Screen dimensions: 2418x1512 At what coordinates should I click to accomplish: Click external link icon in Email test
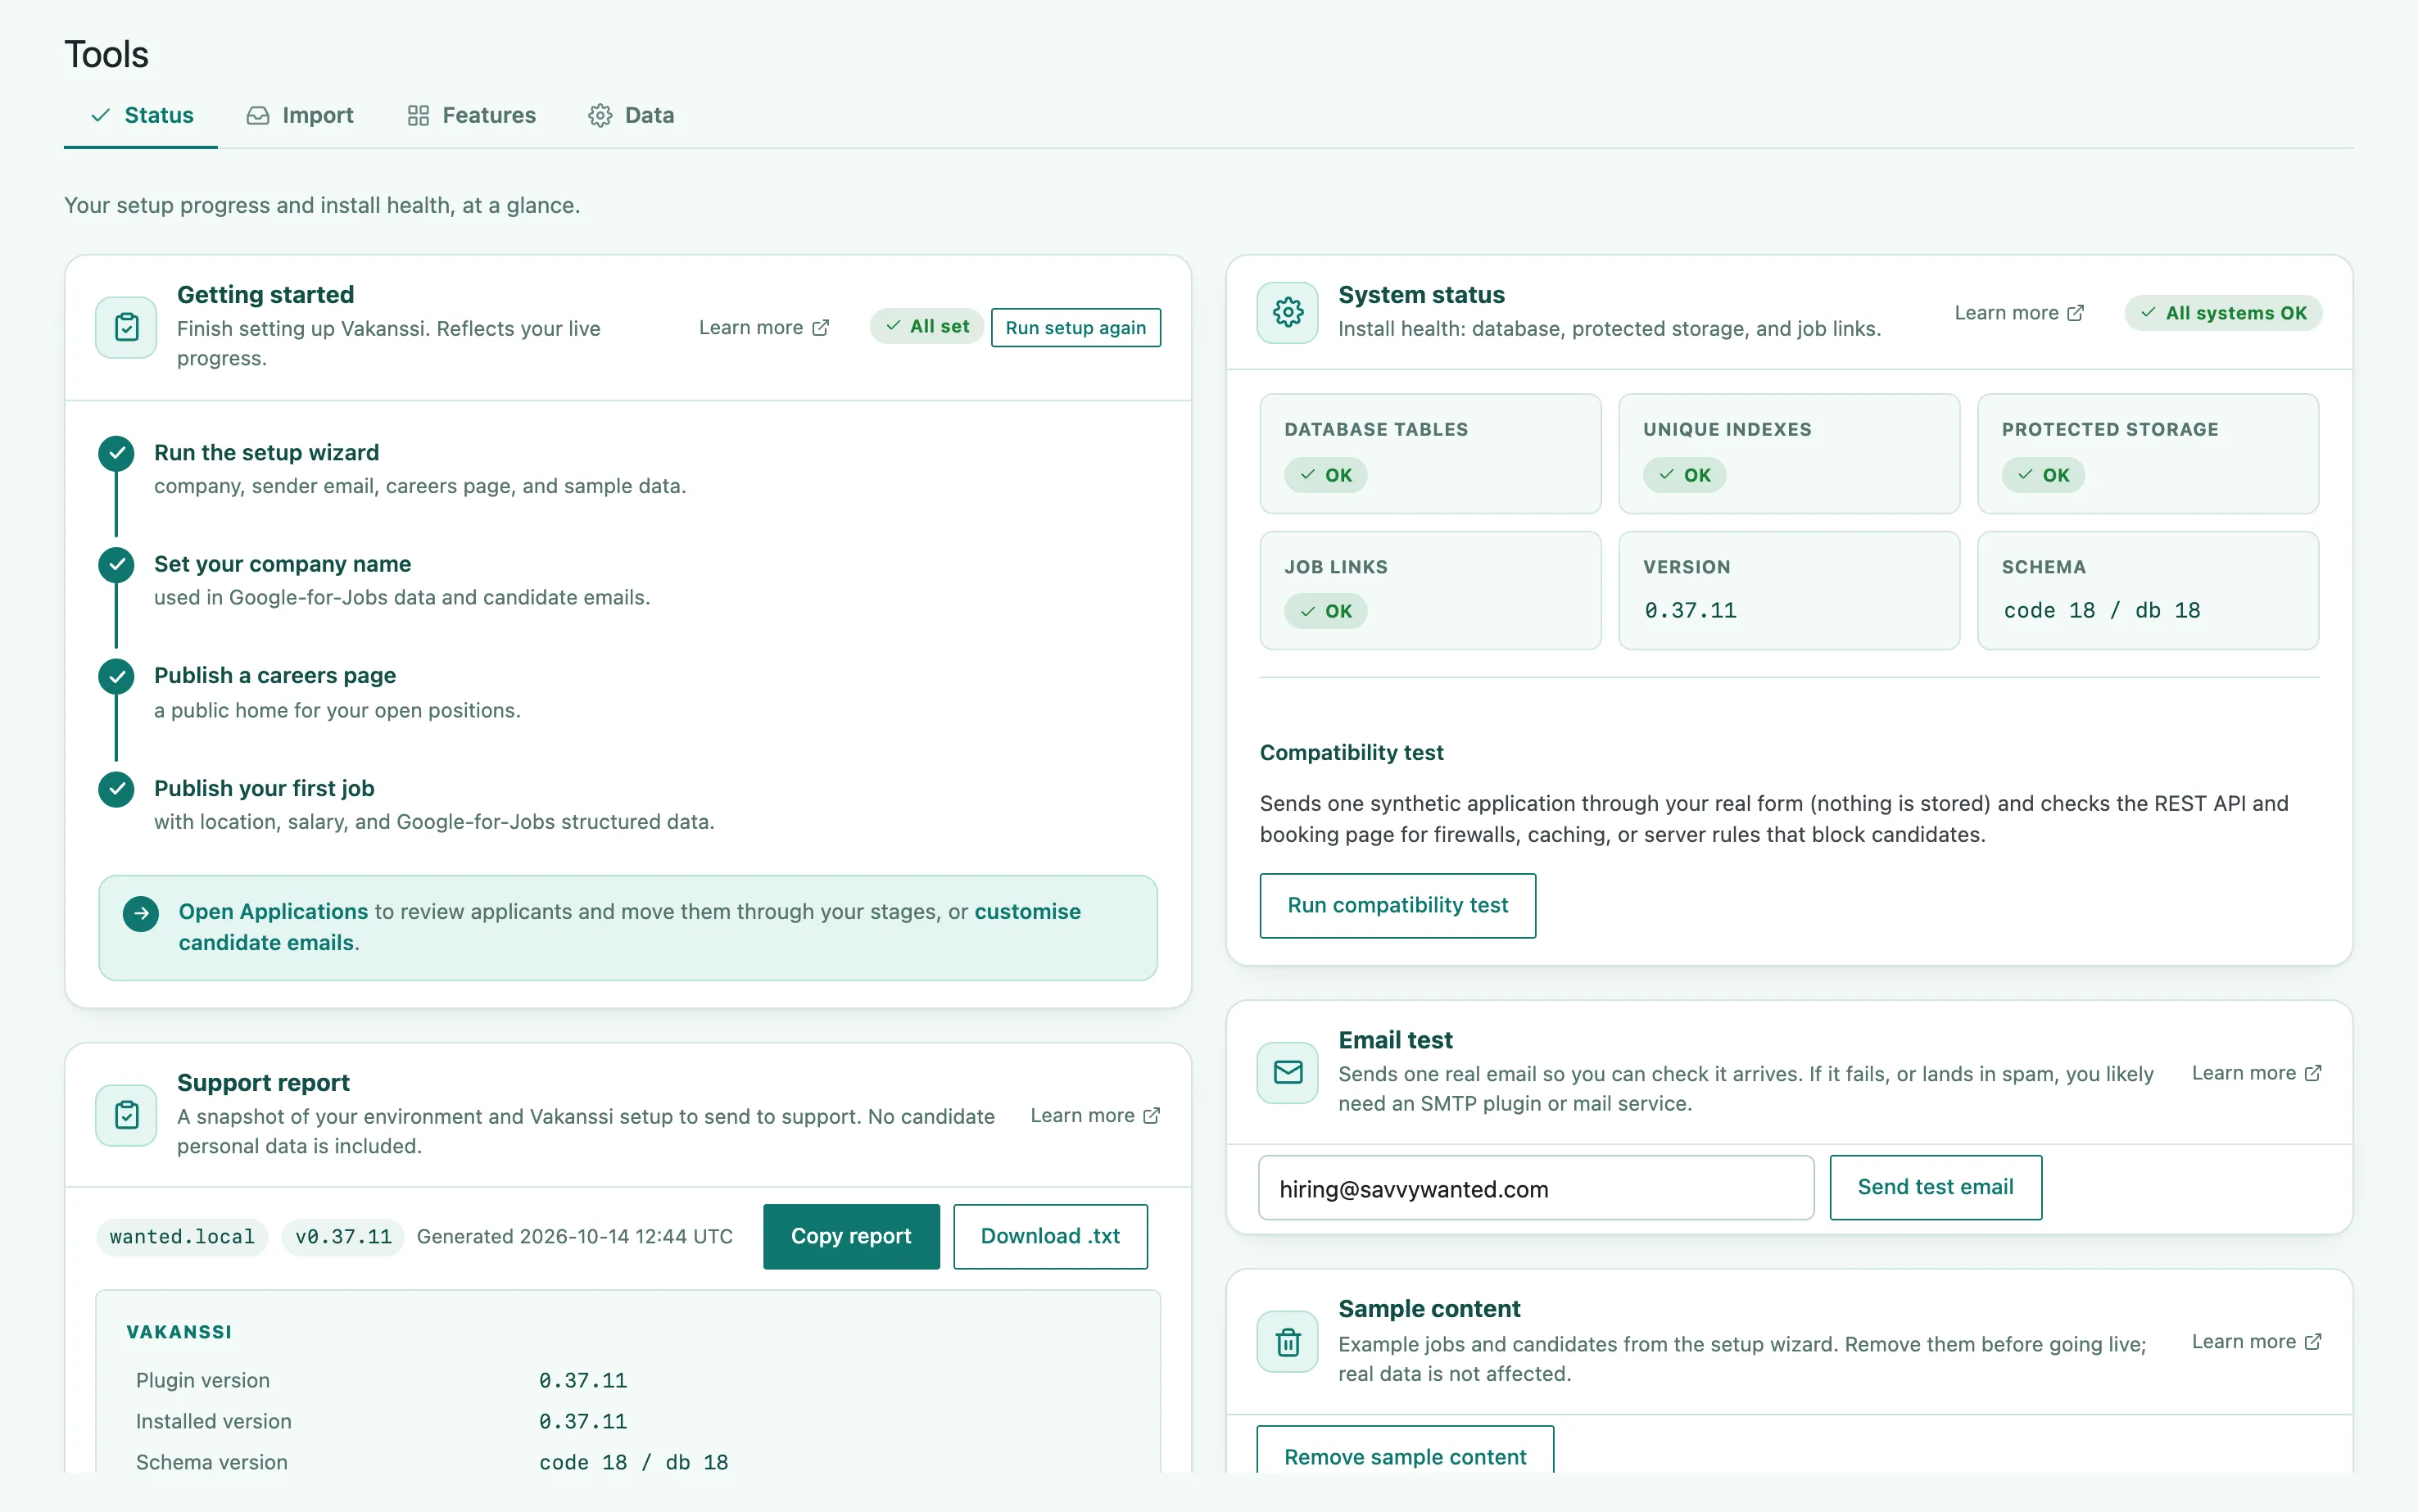[2313, 1073]
